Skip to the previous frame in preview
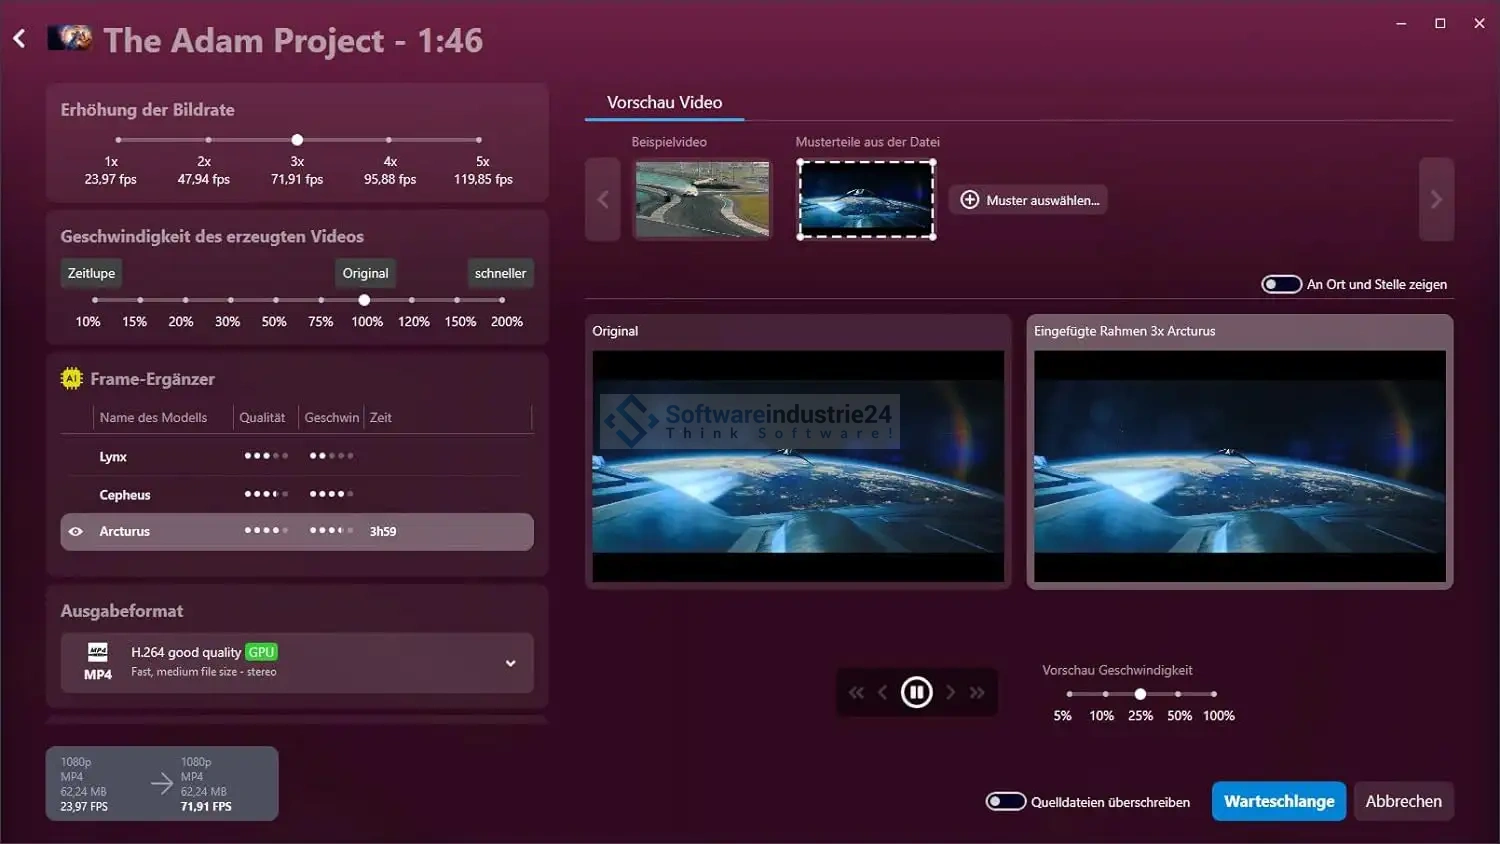 tap(882, 692)
